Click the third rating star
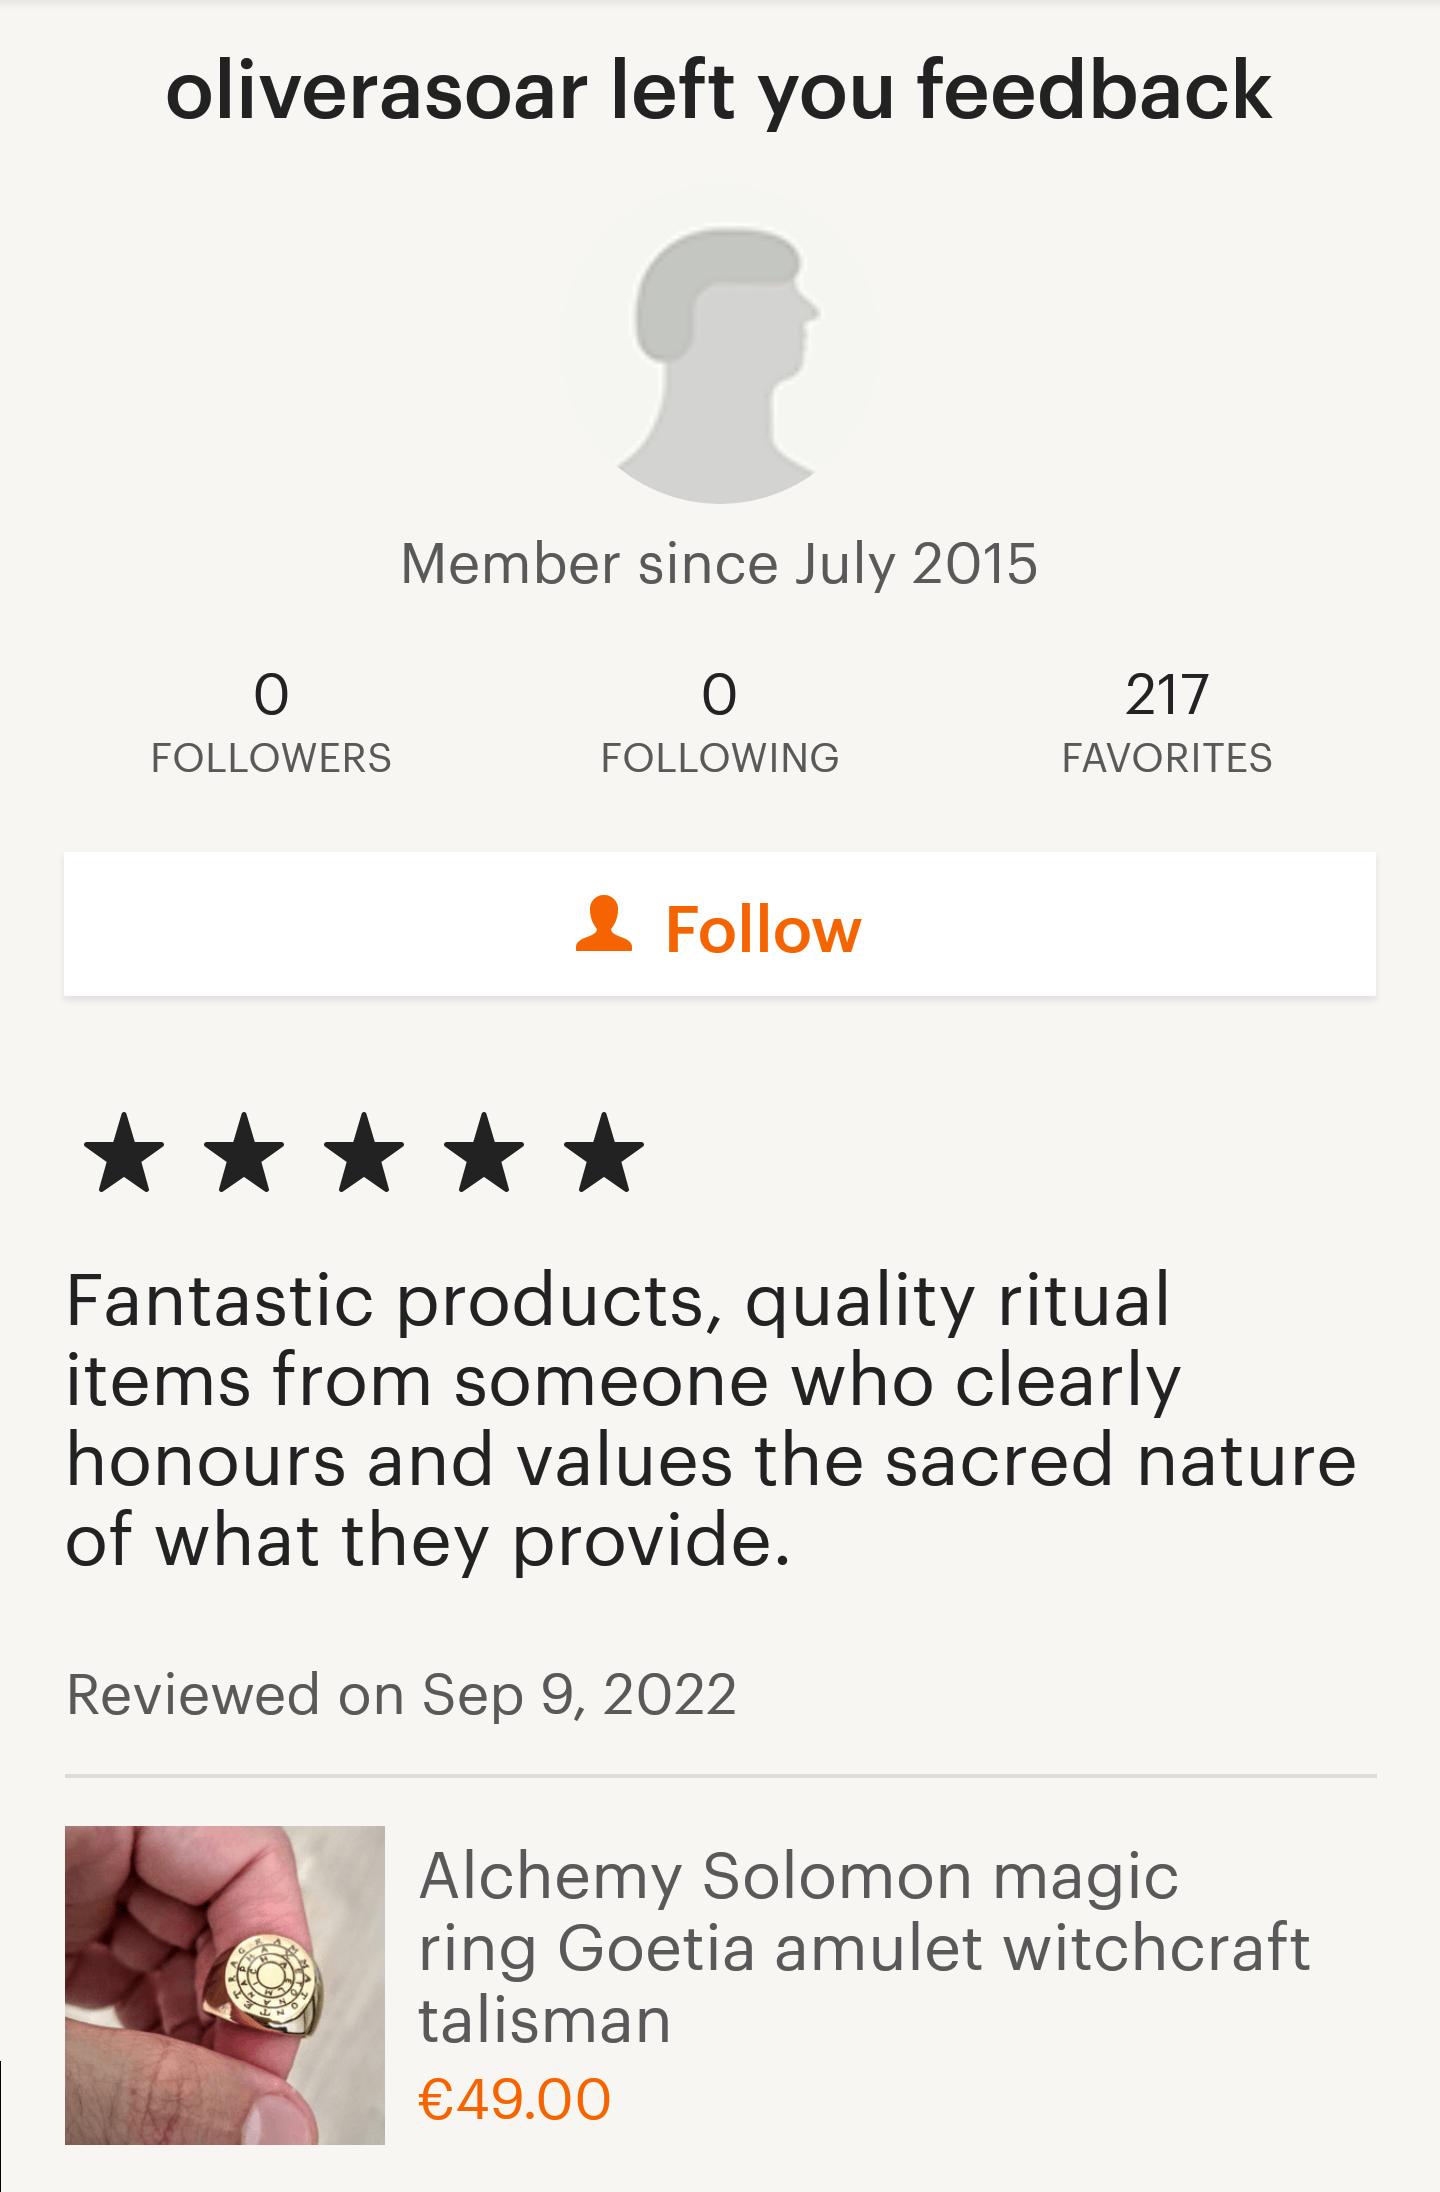Image resolution: width=1440 pixels, height=2192 pixels. click(364, 1153)
